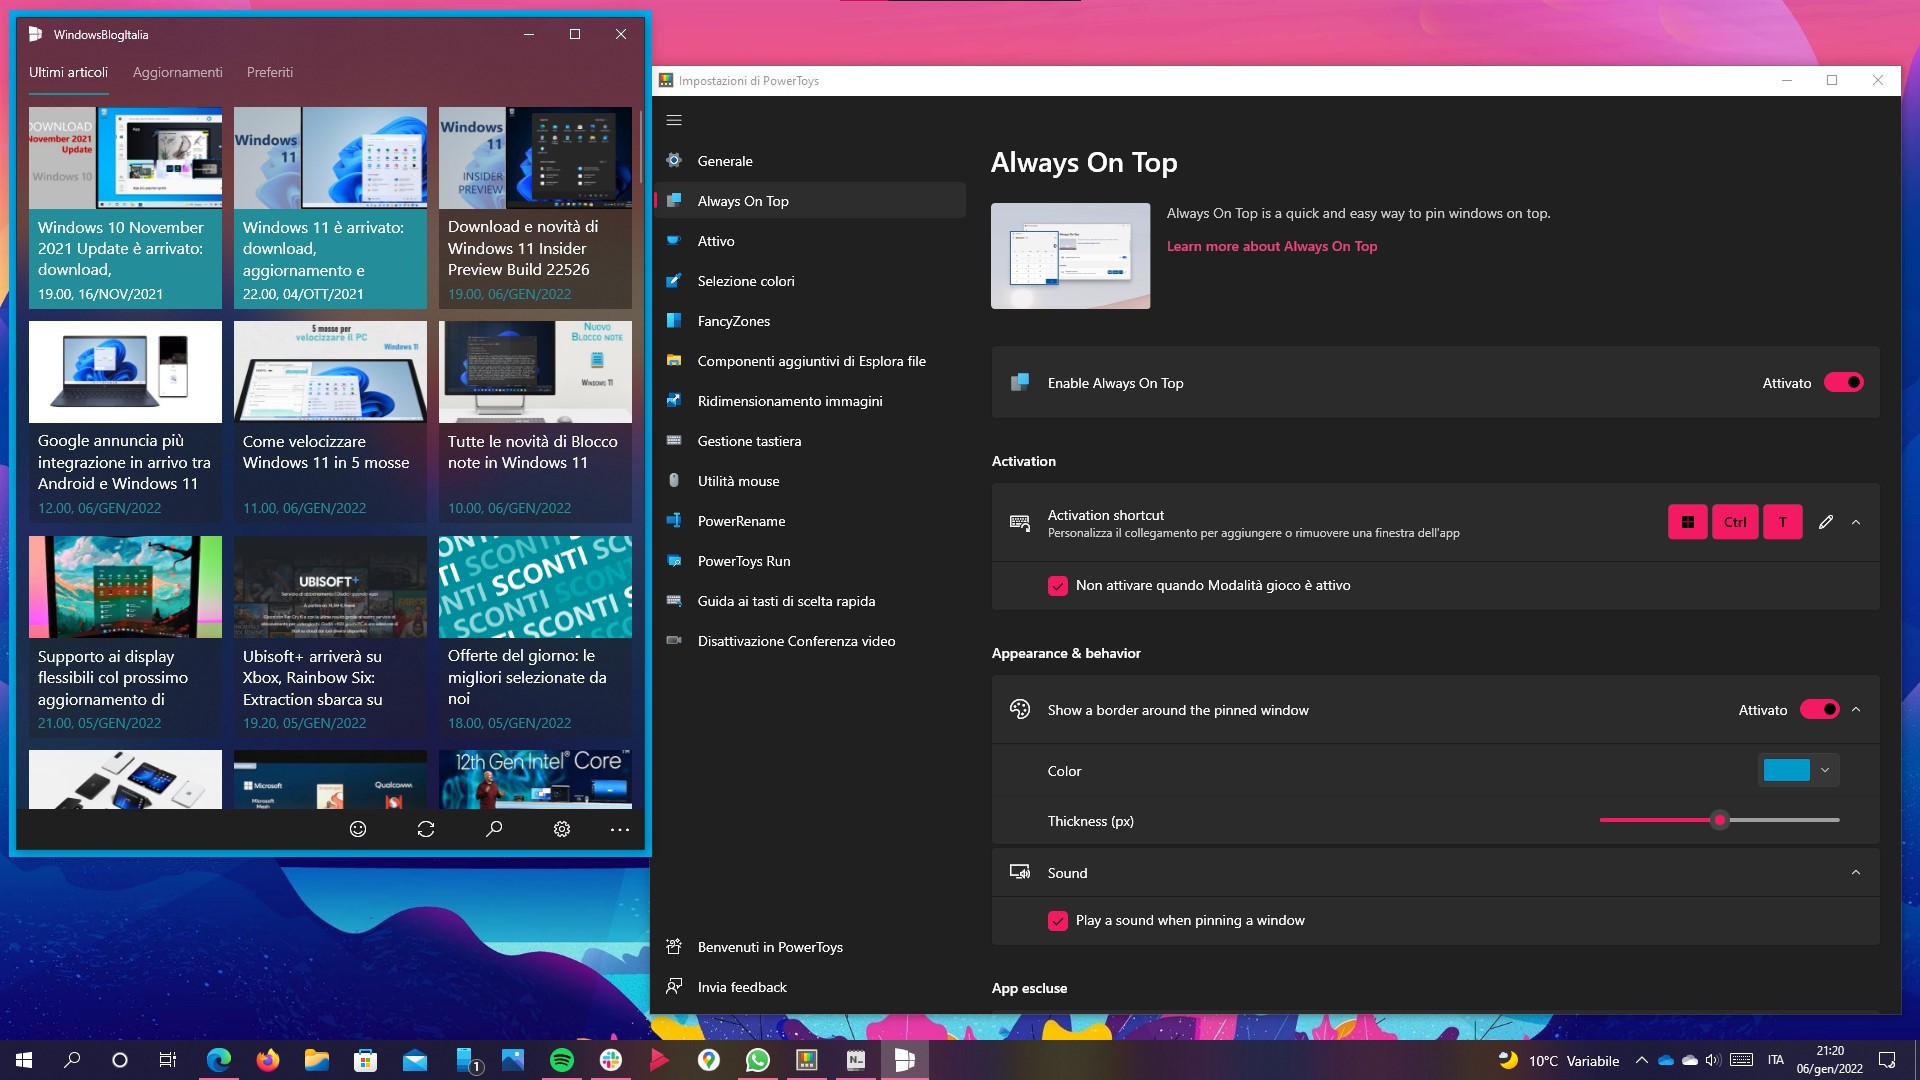
Task: Open Selezione colori in sidebar
Action: click(810, 281)
